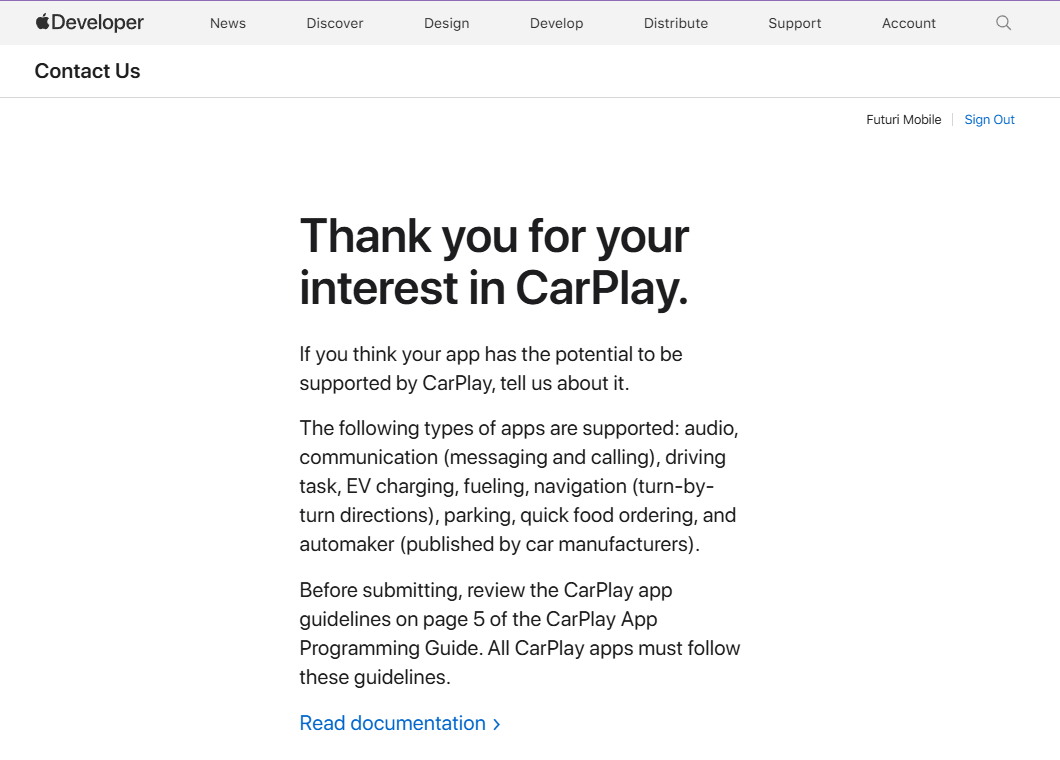
Task: Click the 'If you think your app' sentence
Action: tap(490, 354)
